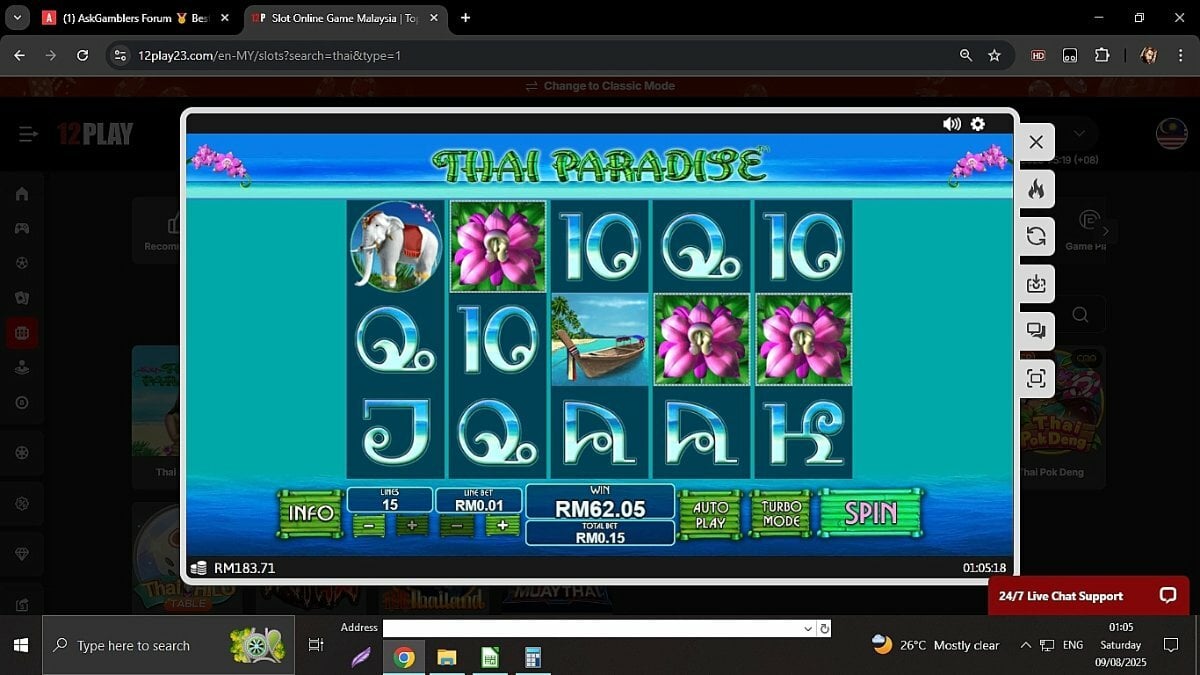Open the Chrome three-dot menu

click(1182, 56)
